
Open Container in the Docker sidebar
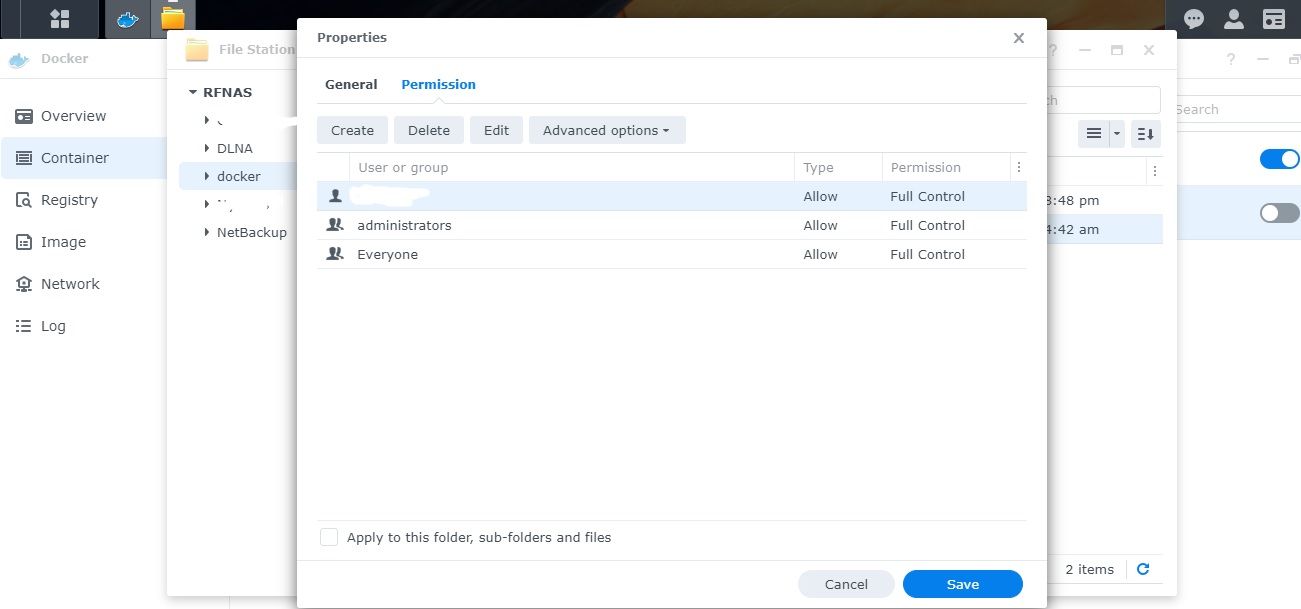(x=83, y=158)
